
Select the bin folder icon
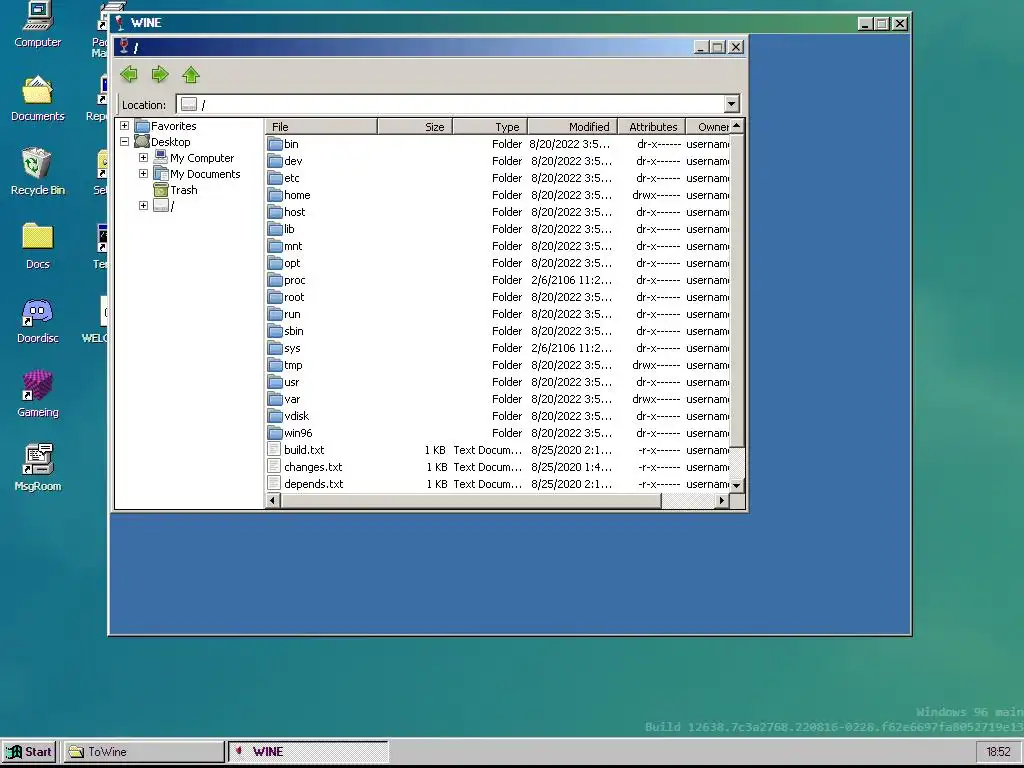(275, 144)
